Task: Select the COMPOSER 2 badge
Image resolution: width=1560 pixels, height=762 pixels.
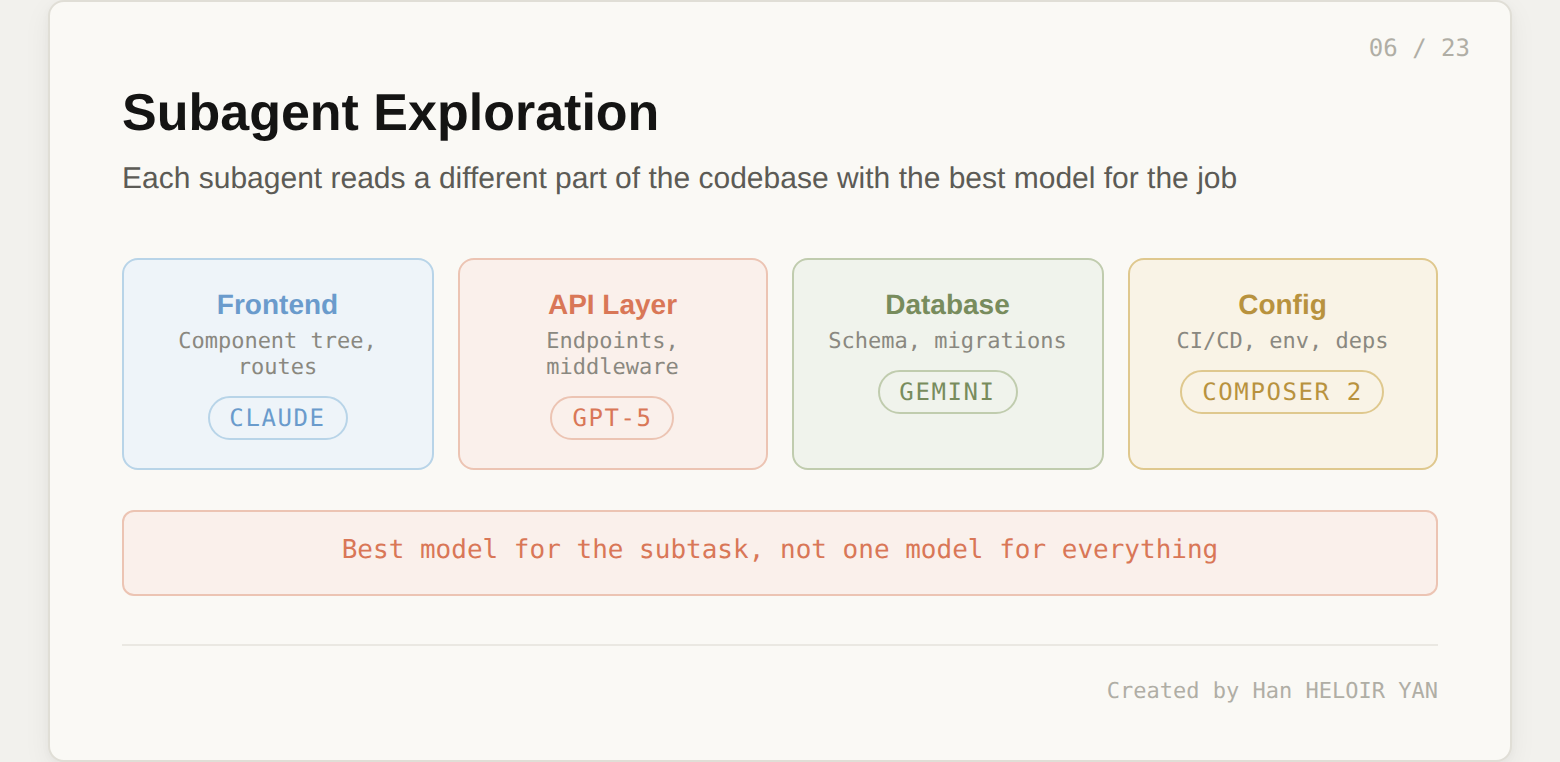Action: point(1281,392)
